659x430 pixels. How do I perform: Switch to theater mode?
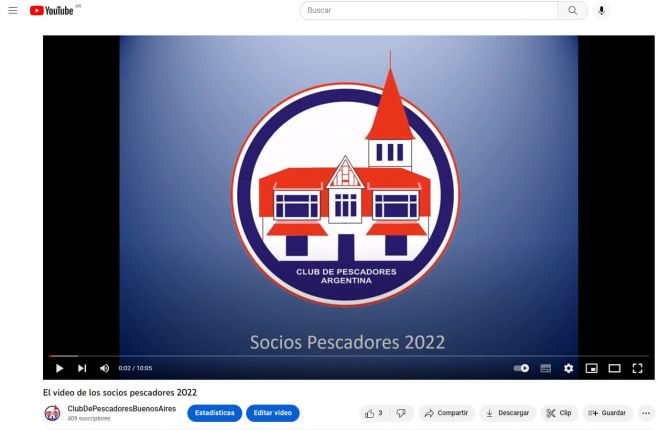pyautogui.click(x=614, y=368)
